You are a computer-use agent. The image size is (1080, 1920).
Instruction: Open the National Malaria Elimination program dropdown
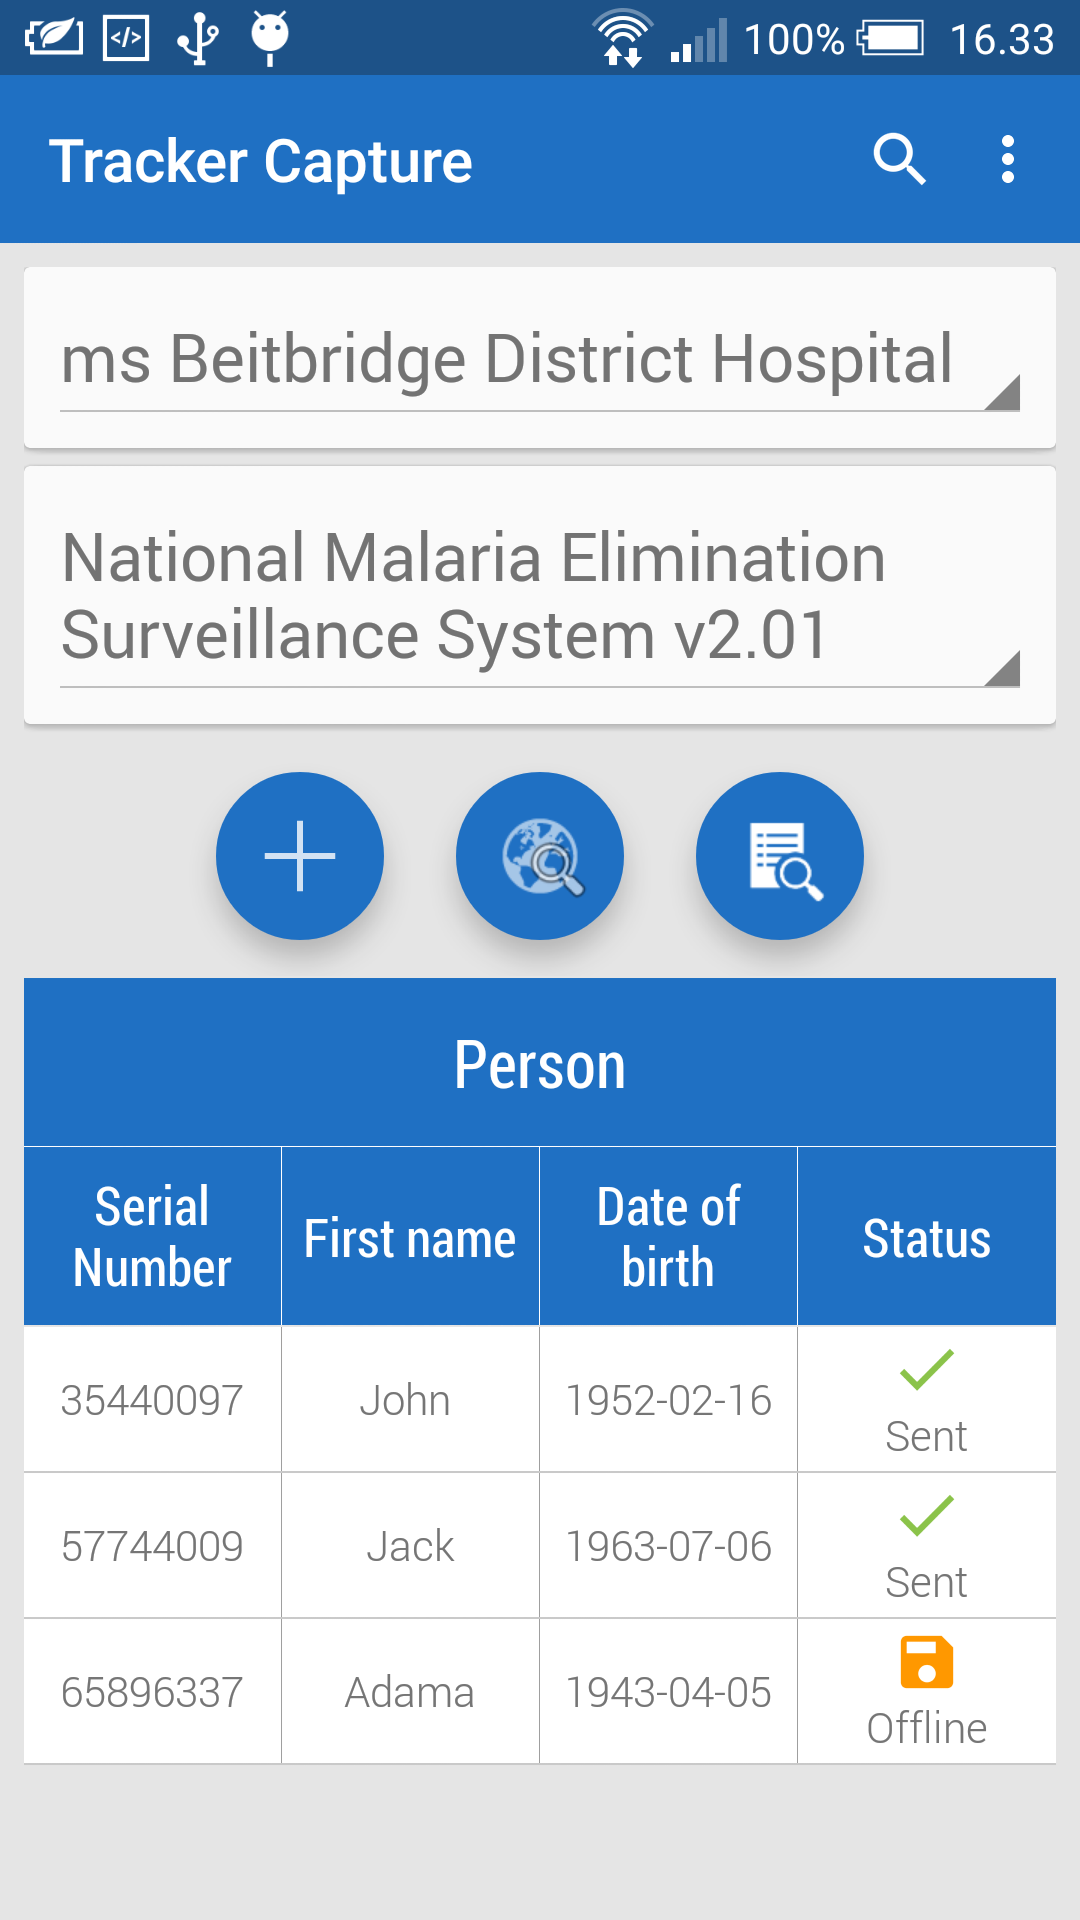(x=540, y=597)
